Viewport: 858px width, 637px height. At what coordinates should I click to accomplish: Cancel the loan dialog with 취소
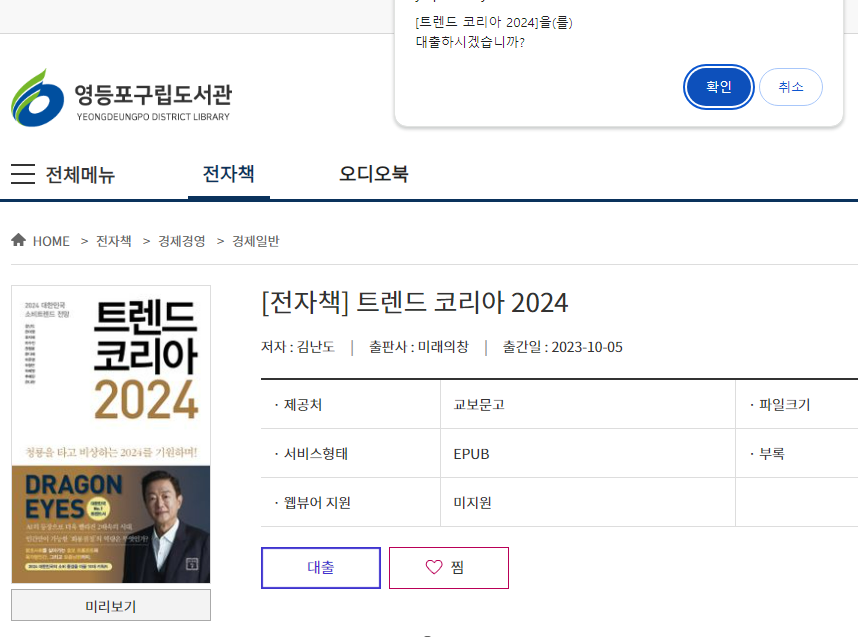[791, 87]
